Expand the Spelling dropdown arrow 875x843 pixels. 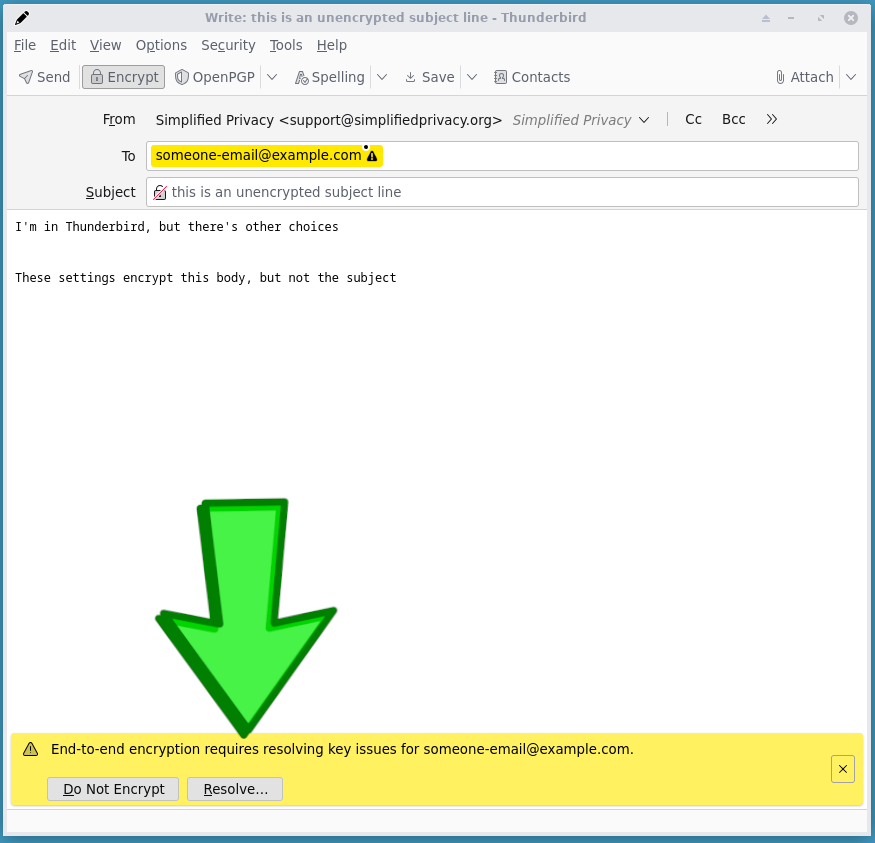point(382,77)
